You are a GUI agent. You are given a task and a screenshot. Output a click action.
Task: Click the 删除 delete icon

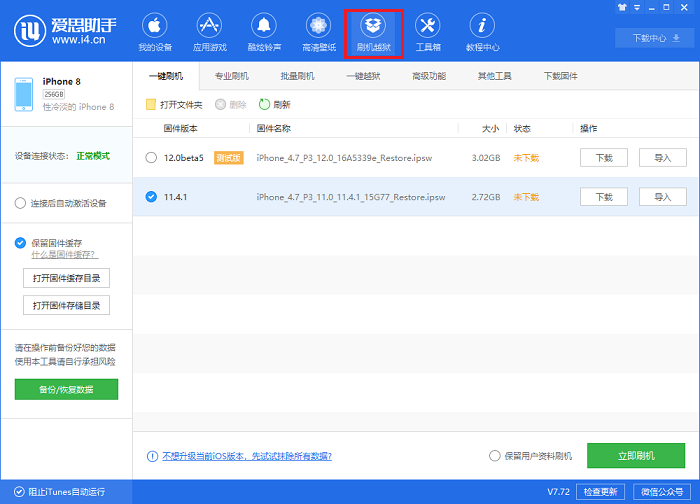click(220, 104)
